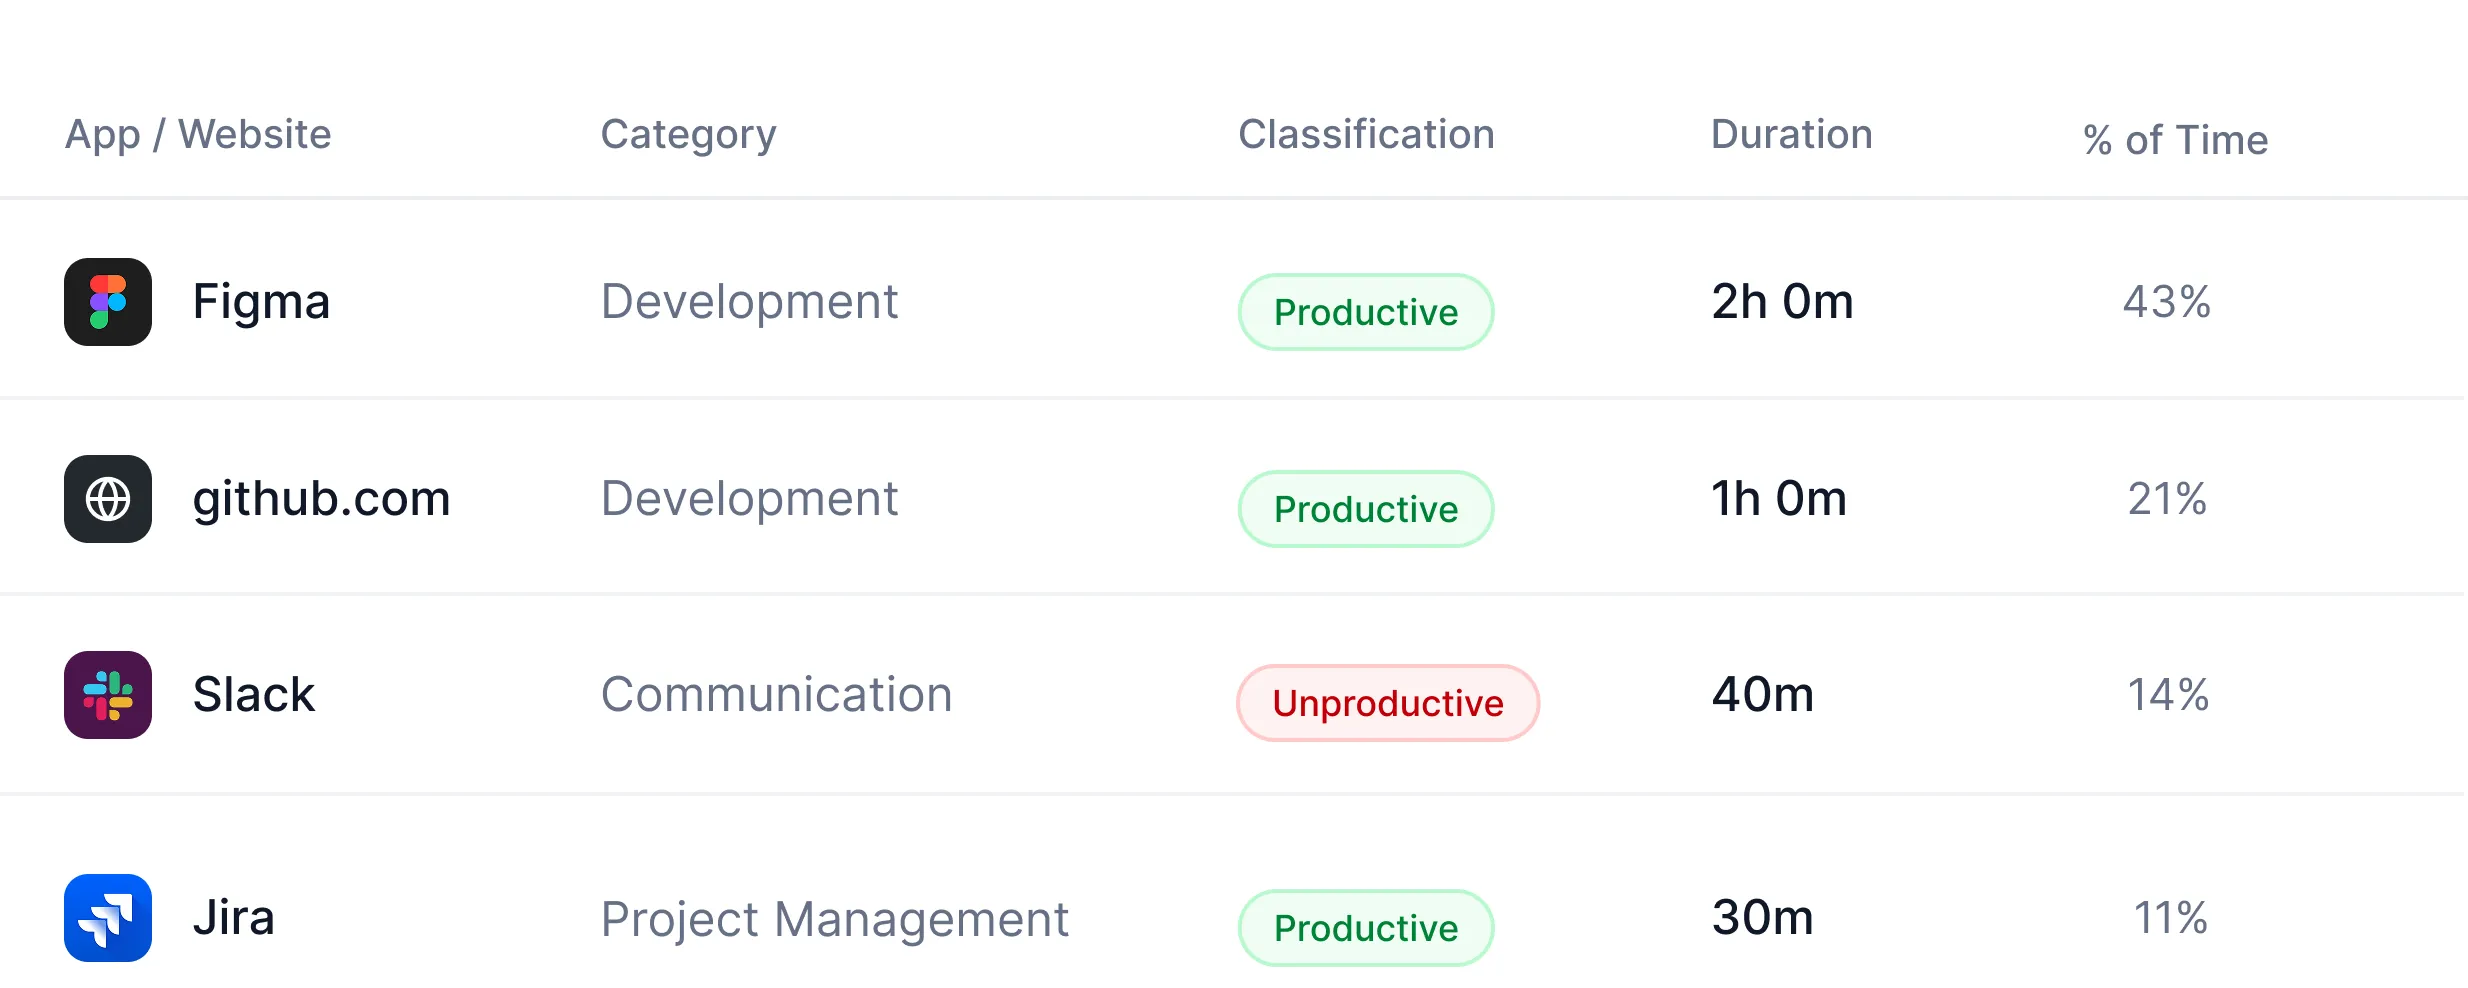Click Jira's Project Management category
This screenshot has width=2468, height=988.
(834, 920)
